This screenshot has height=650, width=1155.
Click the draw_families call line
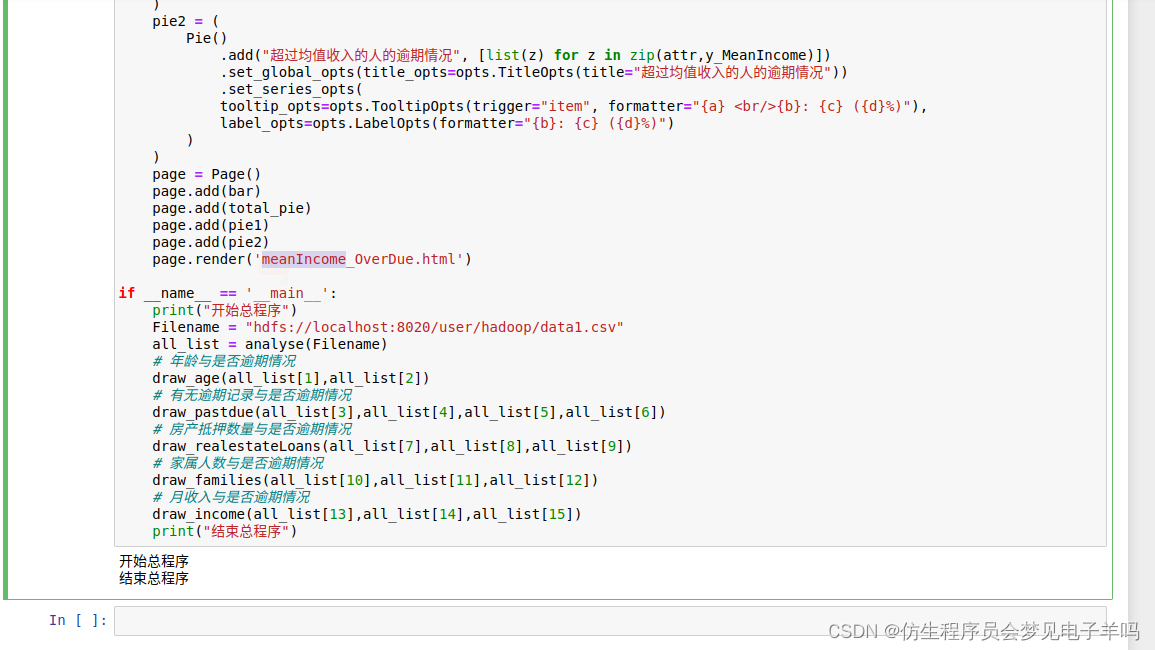(x=375, y=480)
